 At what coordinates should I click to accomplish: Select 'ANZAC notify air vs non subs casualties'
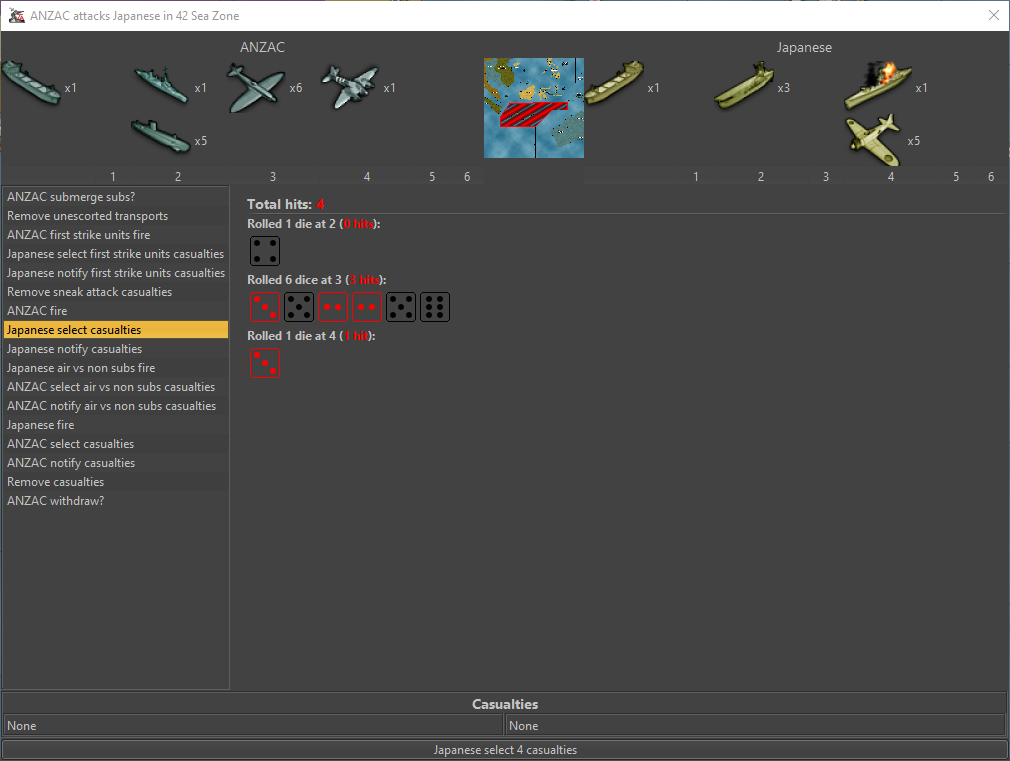pos(116,406)
